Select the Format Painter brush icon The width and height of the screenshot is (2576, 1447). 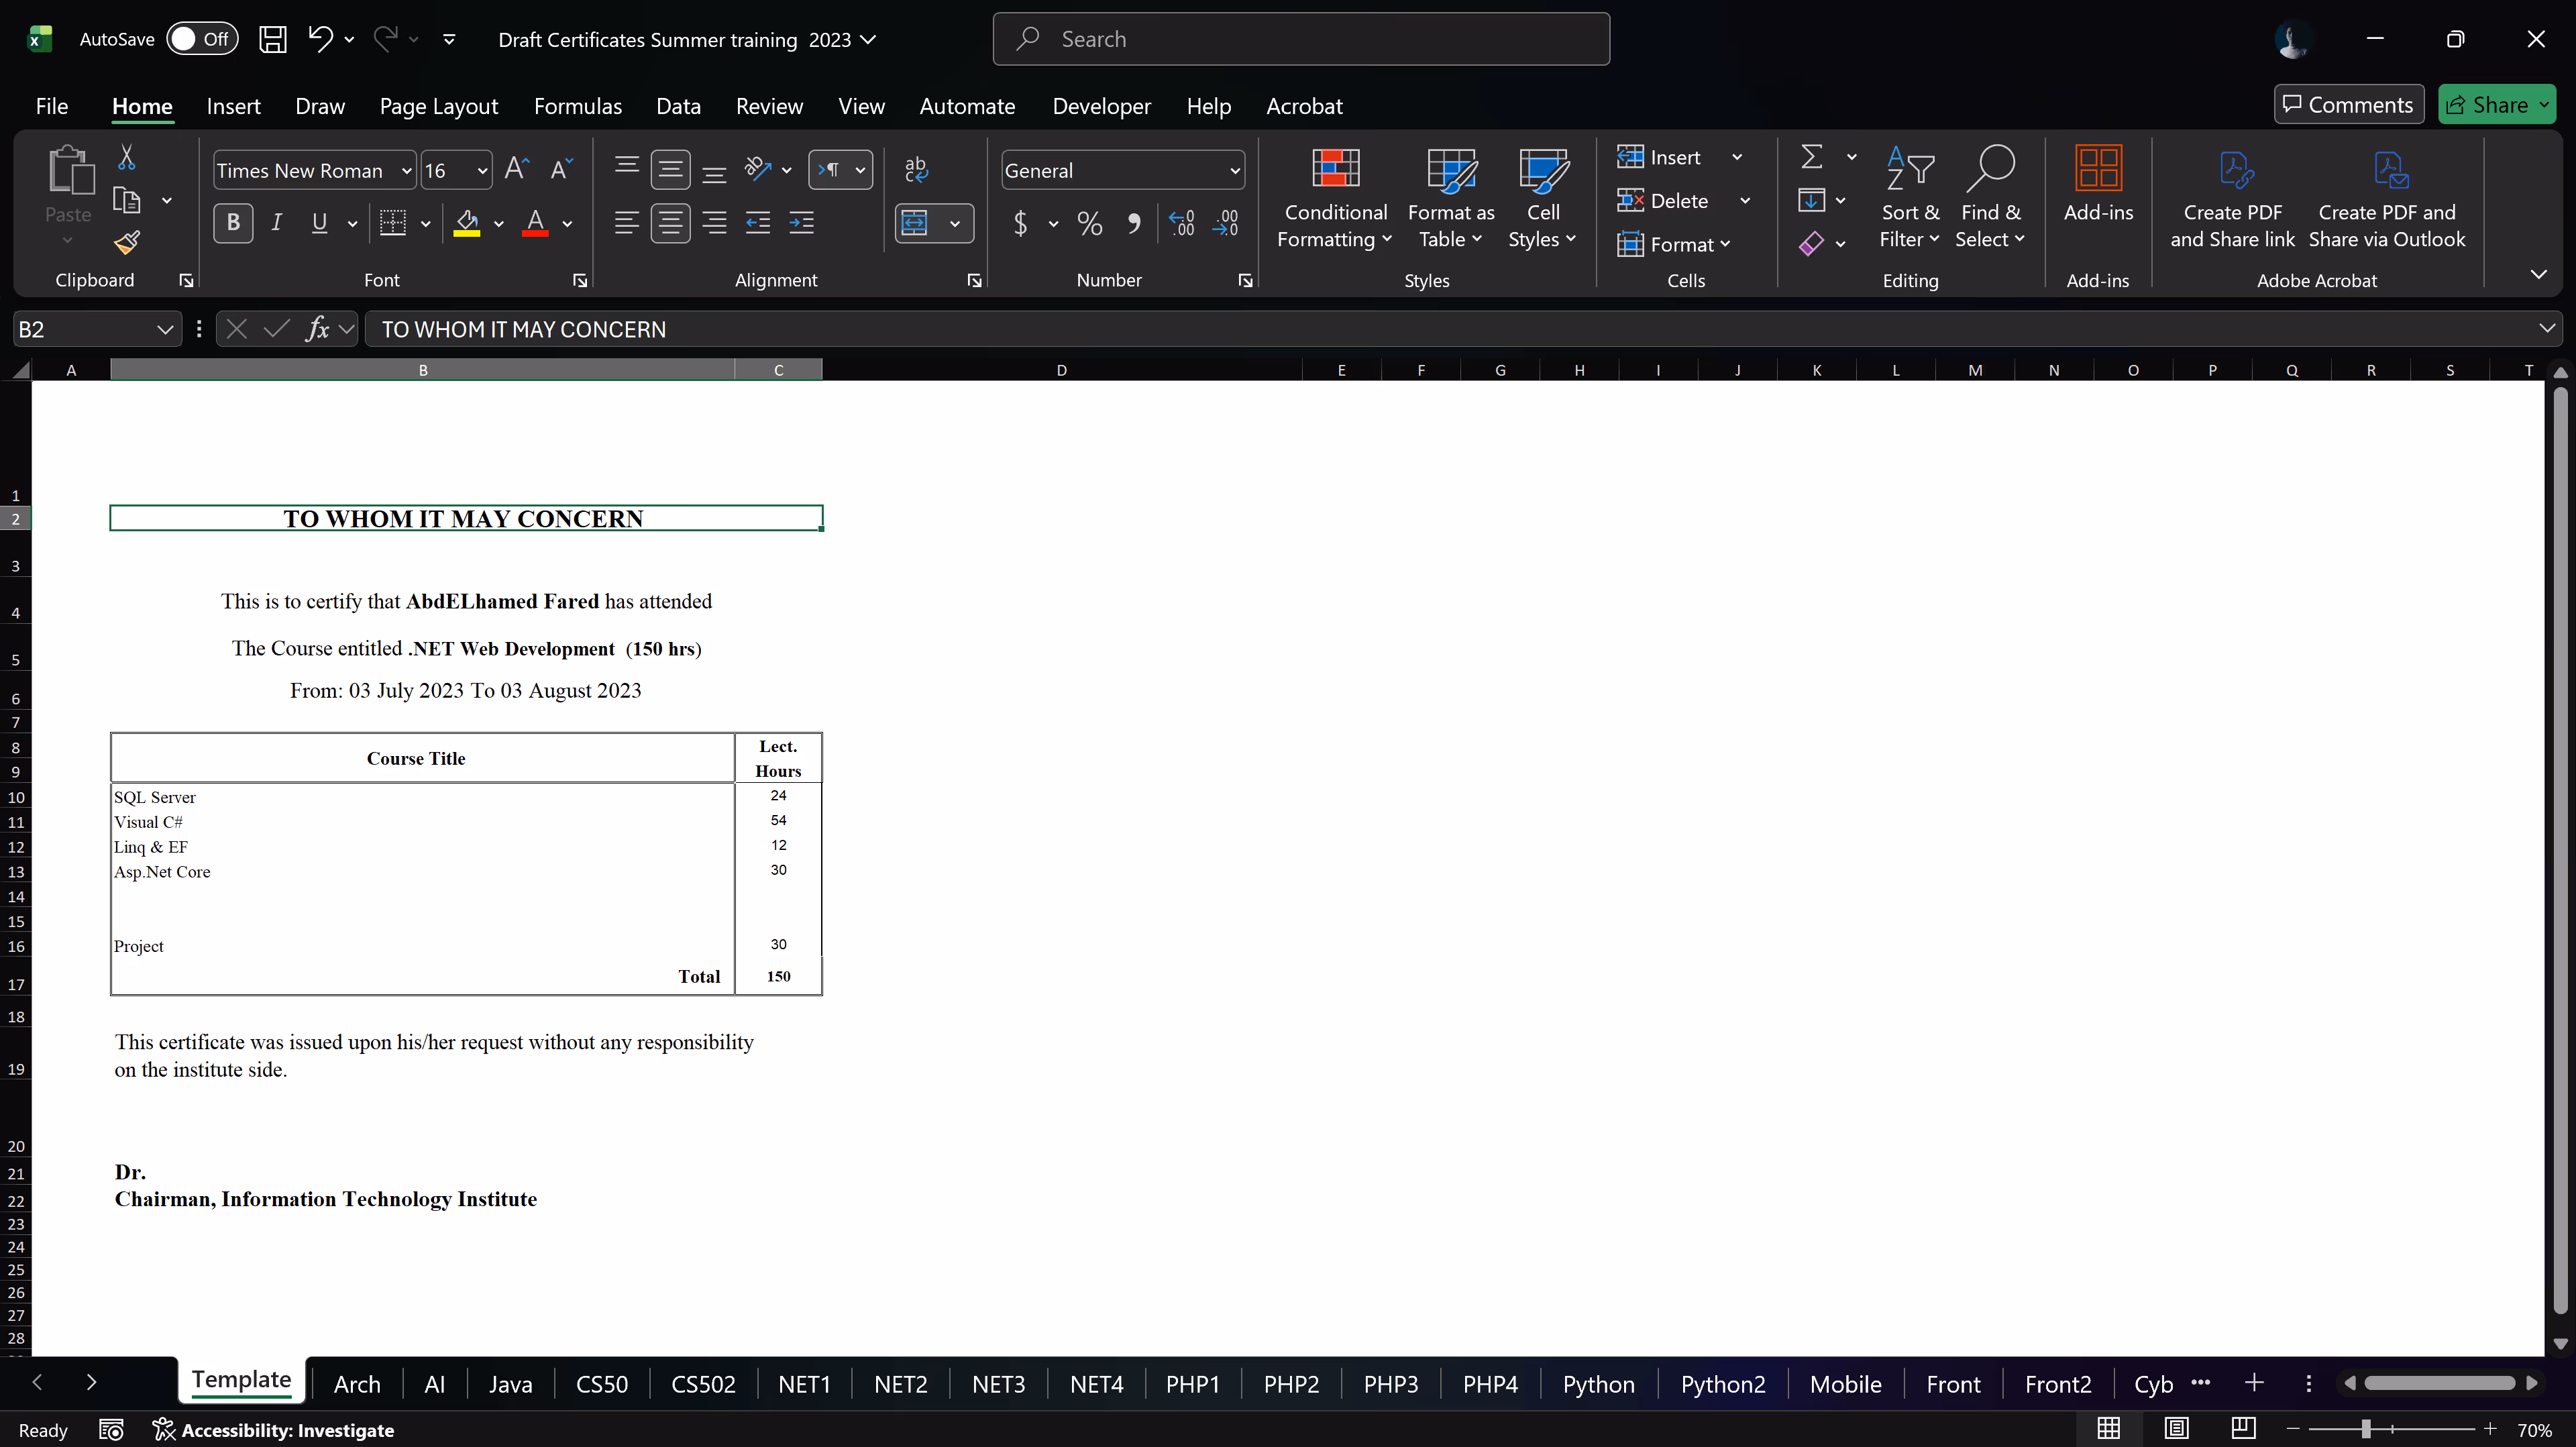(x=127, y=242)
